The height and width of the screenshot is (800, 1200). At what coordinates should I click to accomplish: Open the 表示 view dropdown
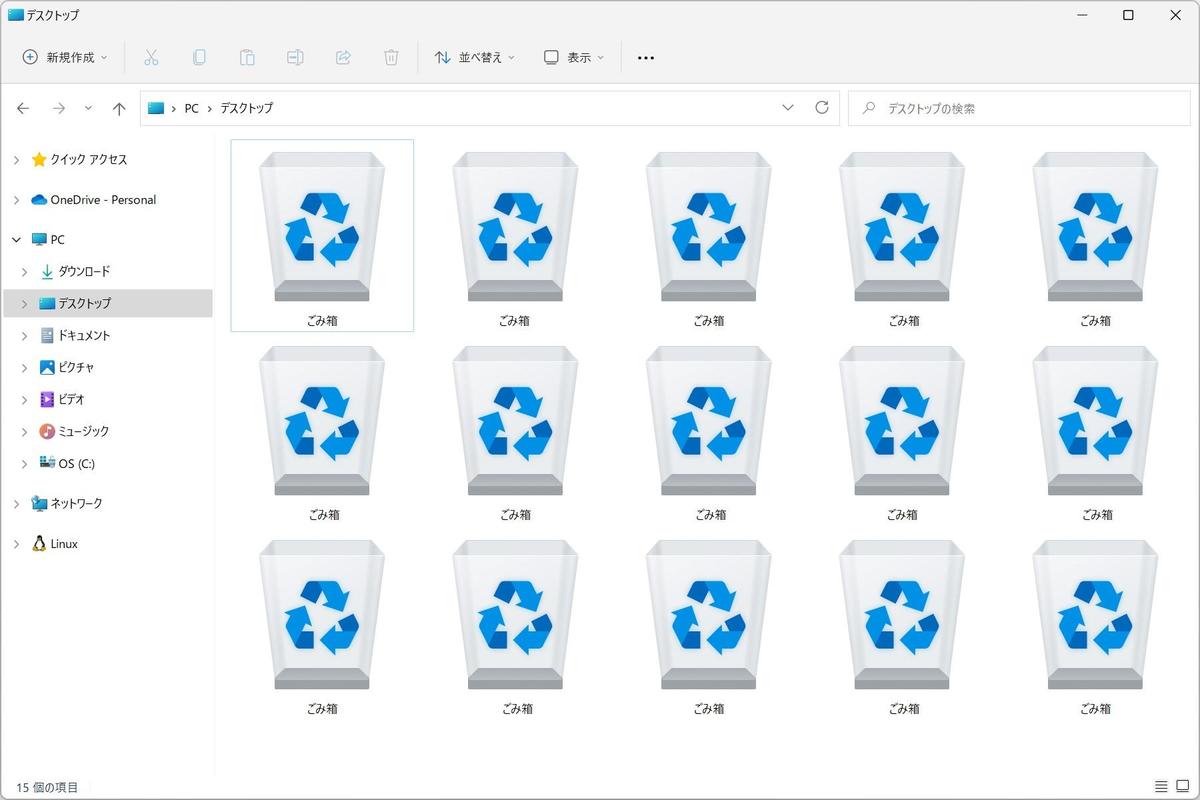point(574,57)
